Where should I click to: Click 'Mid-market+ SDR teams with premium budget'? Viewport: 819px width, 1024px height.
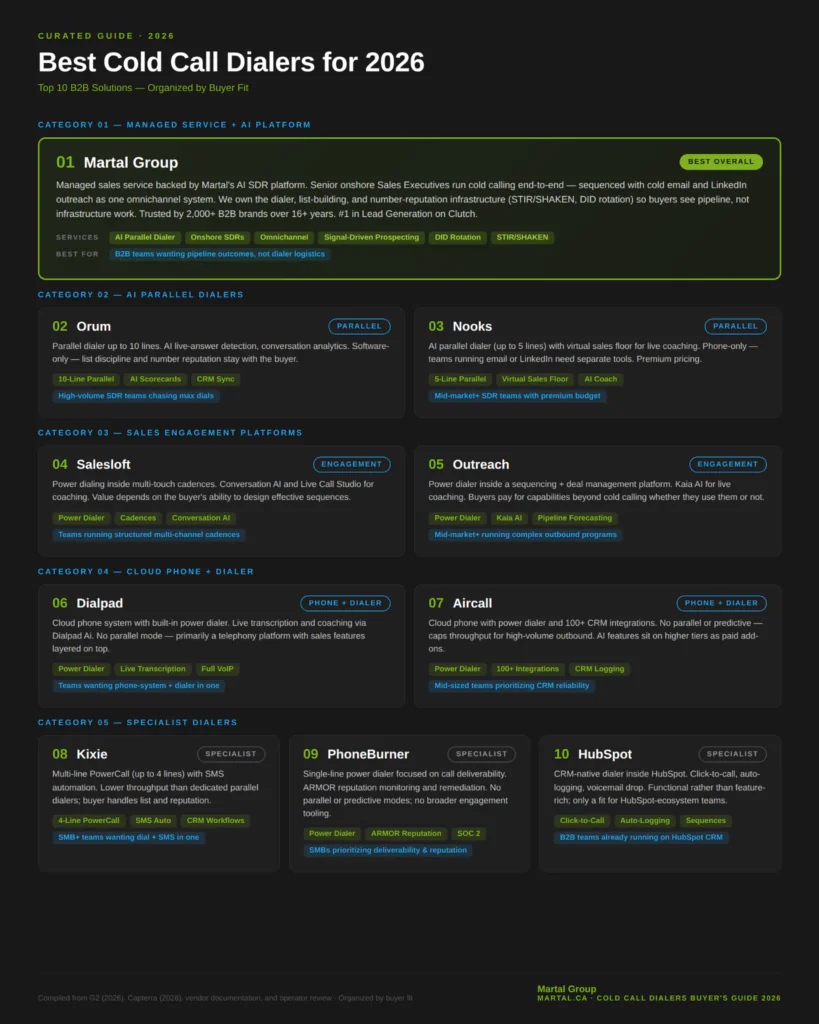[x=517, y=396]
